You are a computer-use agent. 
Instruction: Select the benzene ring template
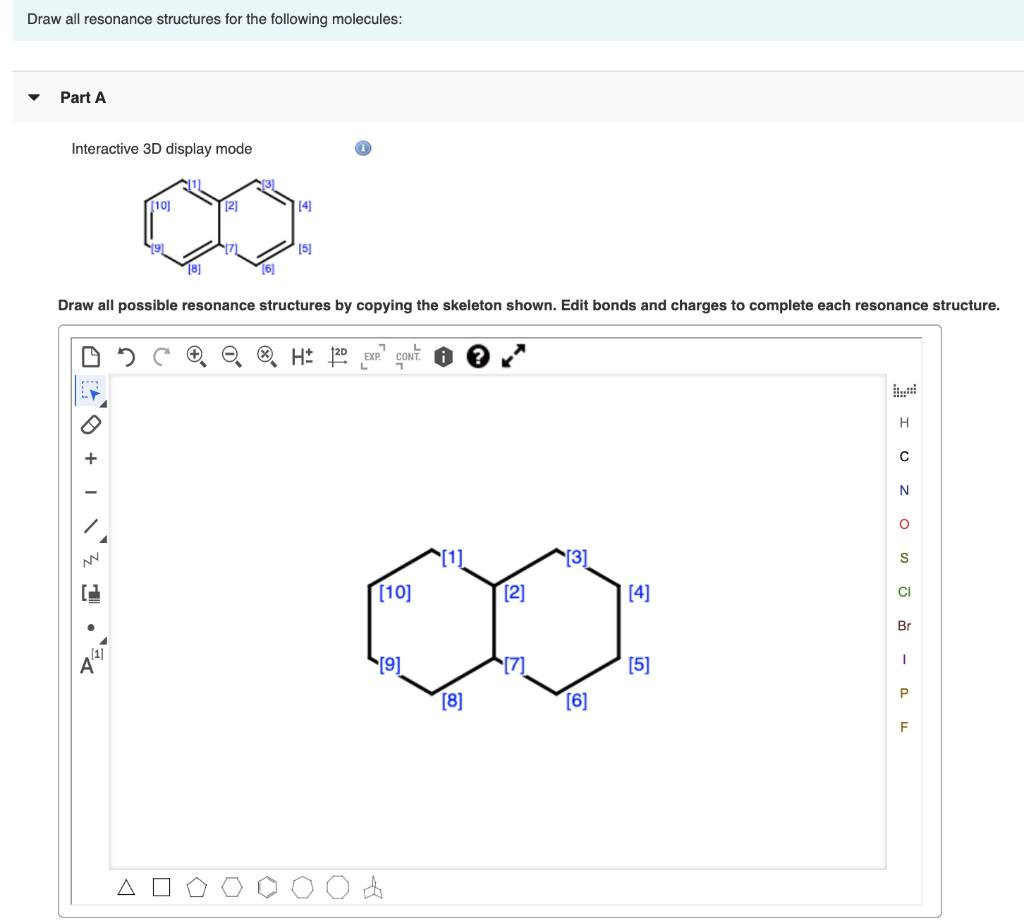point(267,887)
